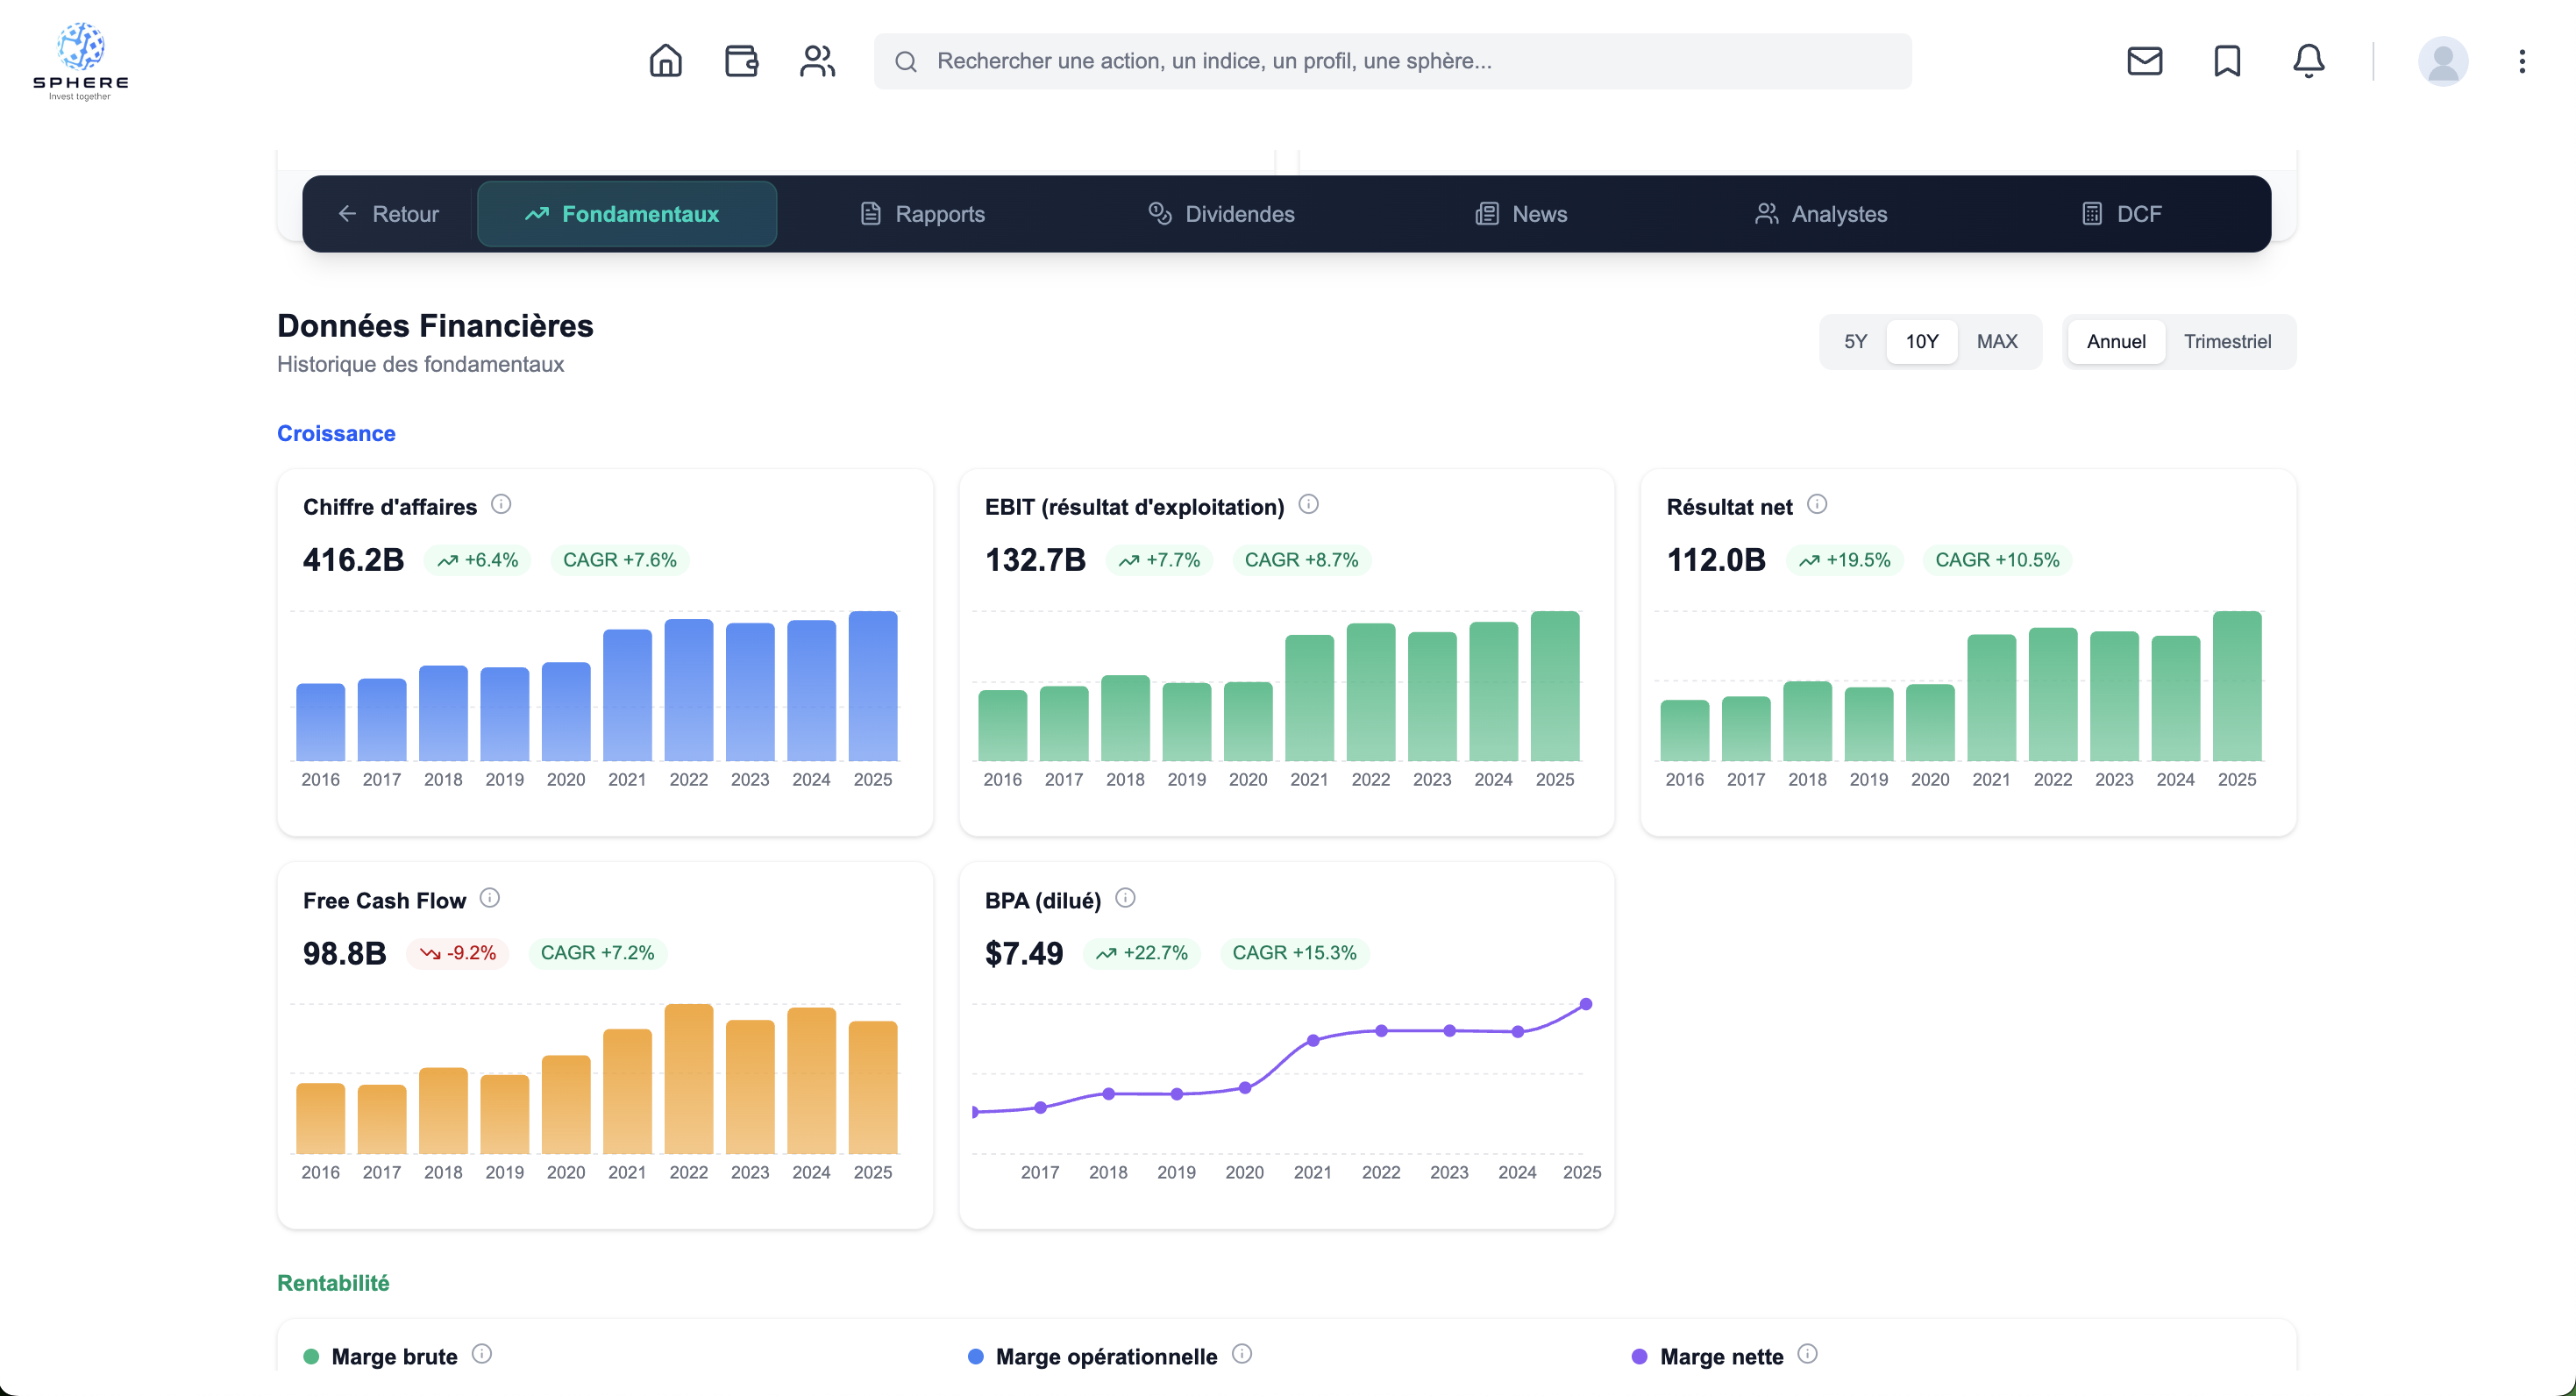Screen dimensions: 2576x1396
Task: Switch to Trimestriel view
Action: (2226, 342)
